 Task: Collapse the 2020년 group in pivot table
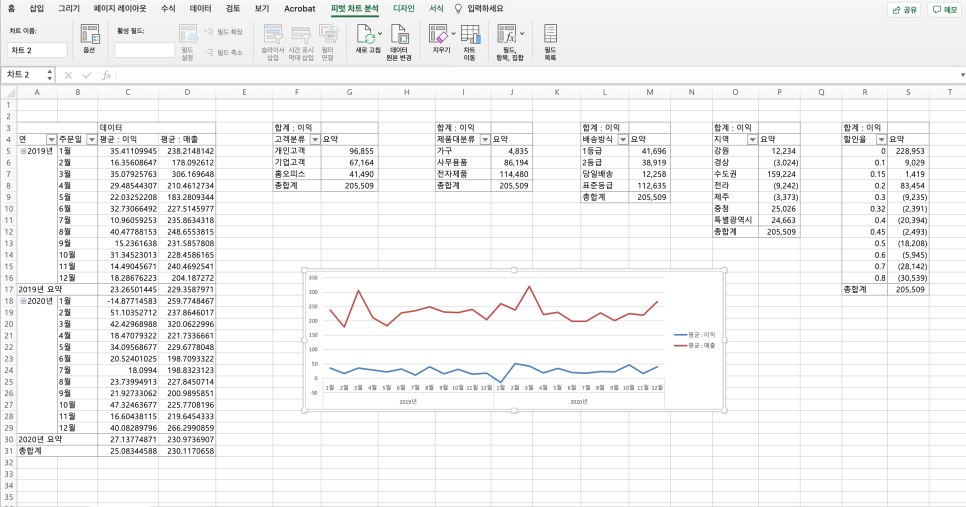point(23,301)
